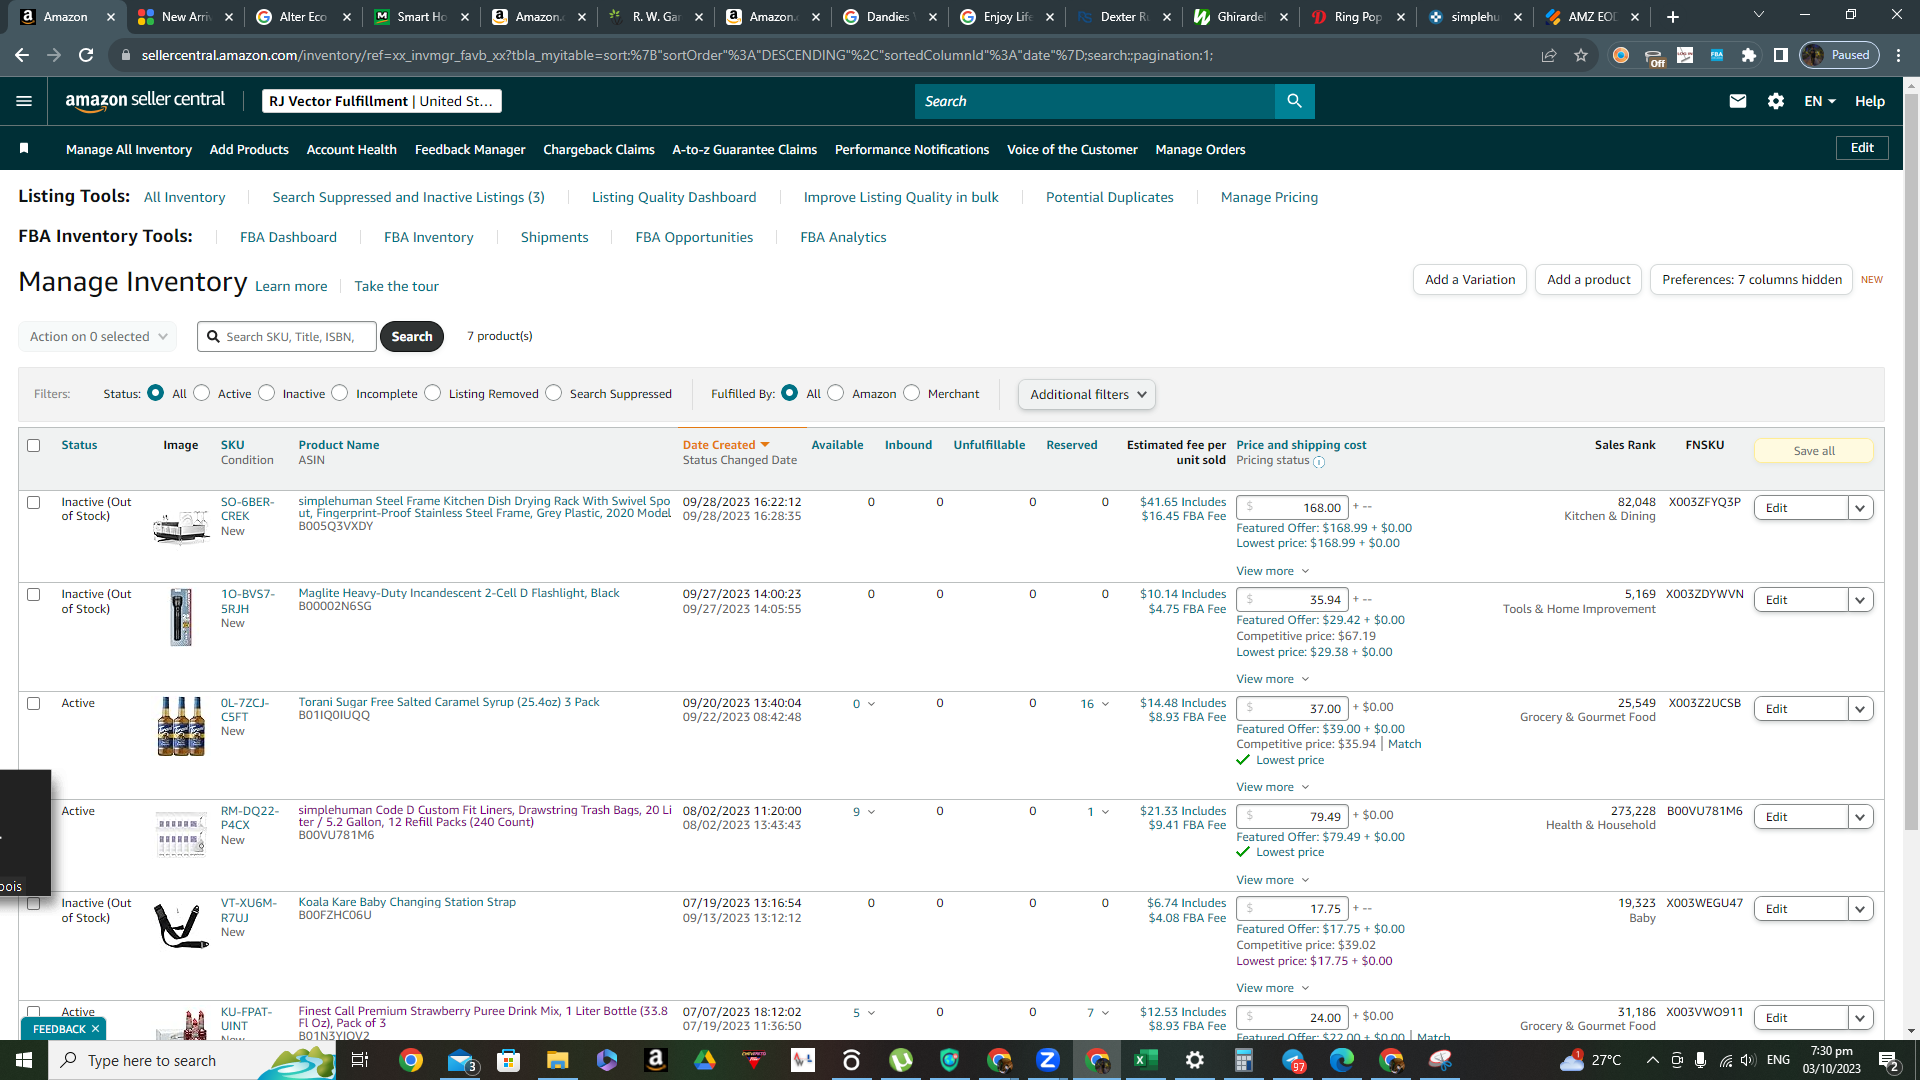Open the Action on 0 selected dropdown
This screenshot has width=1920, height=1080.
(98, 337)
